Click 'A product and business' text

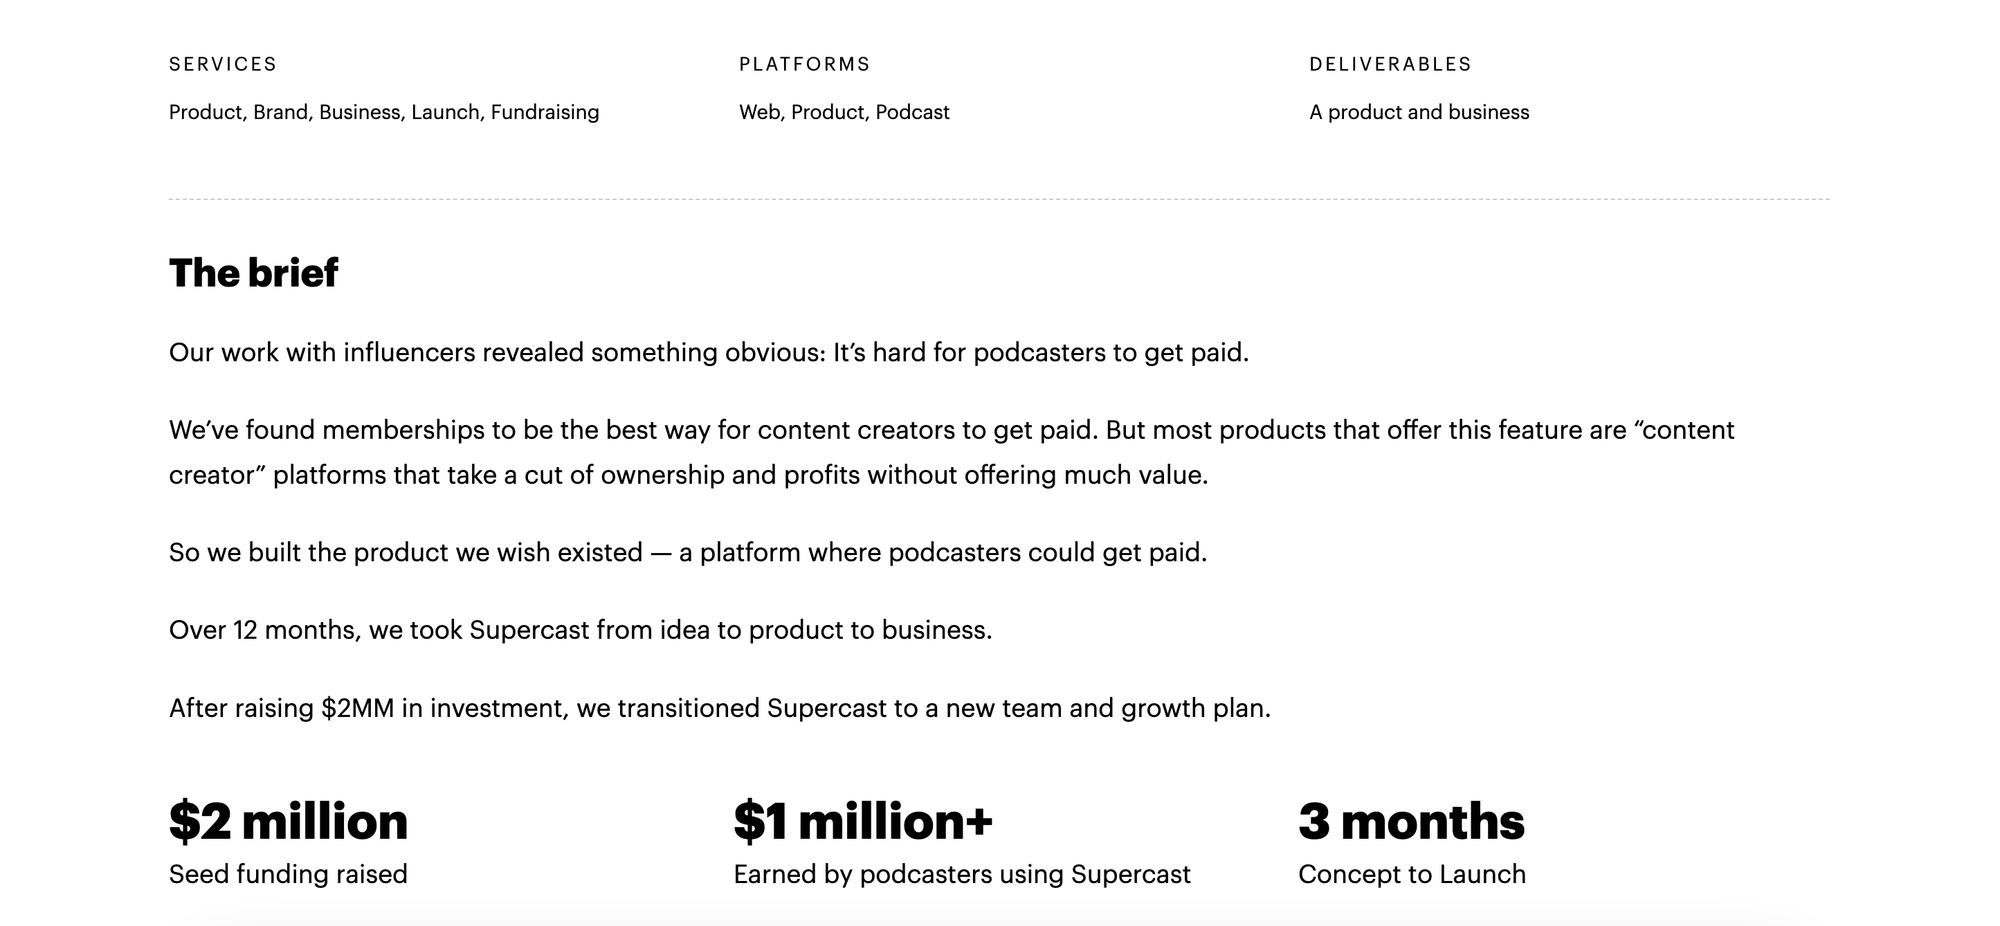[1419, 112]
